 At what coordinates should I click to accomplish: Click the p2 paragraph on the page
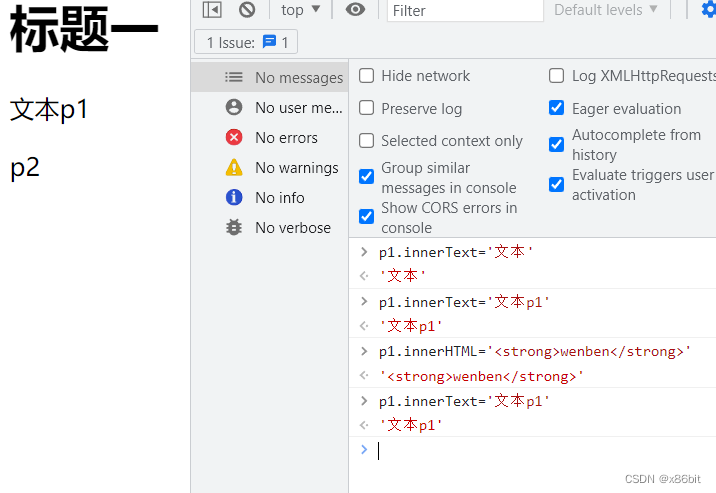pos(25,168)
